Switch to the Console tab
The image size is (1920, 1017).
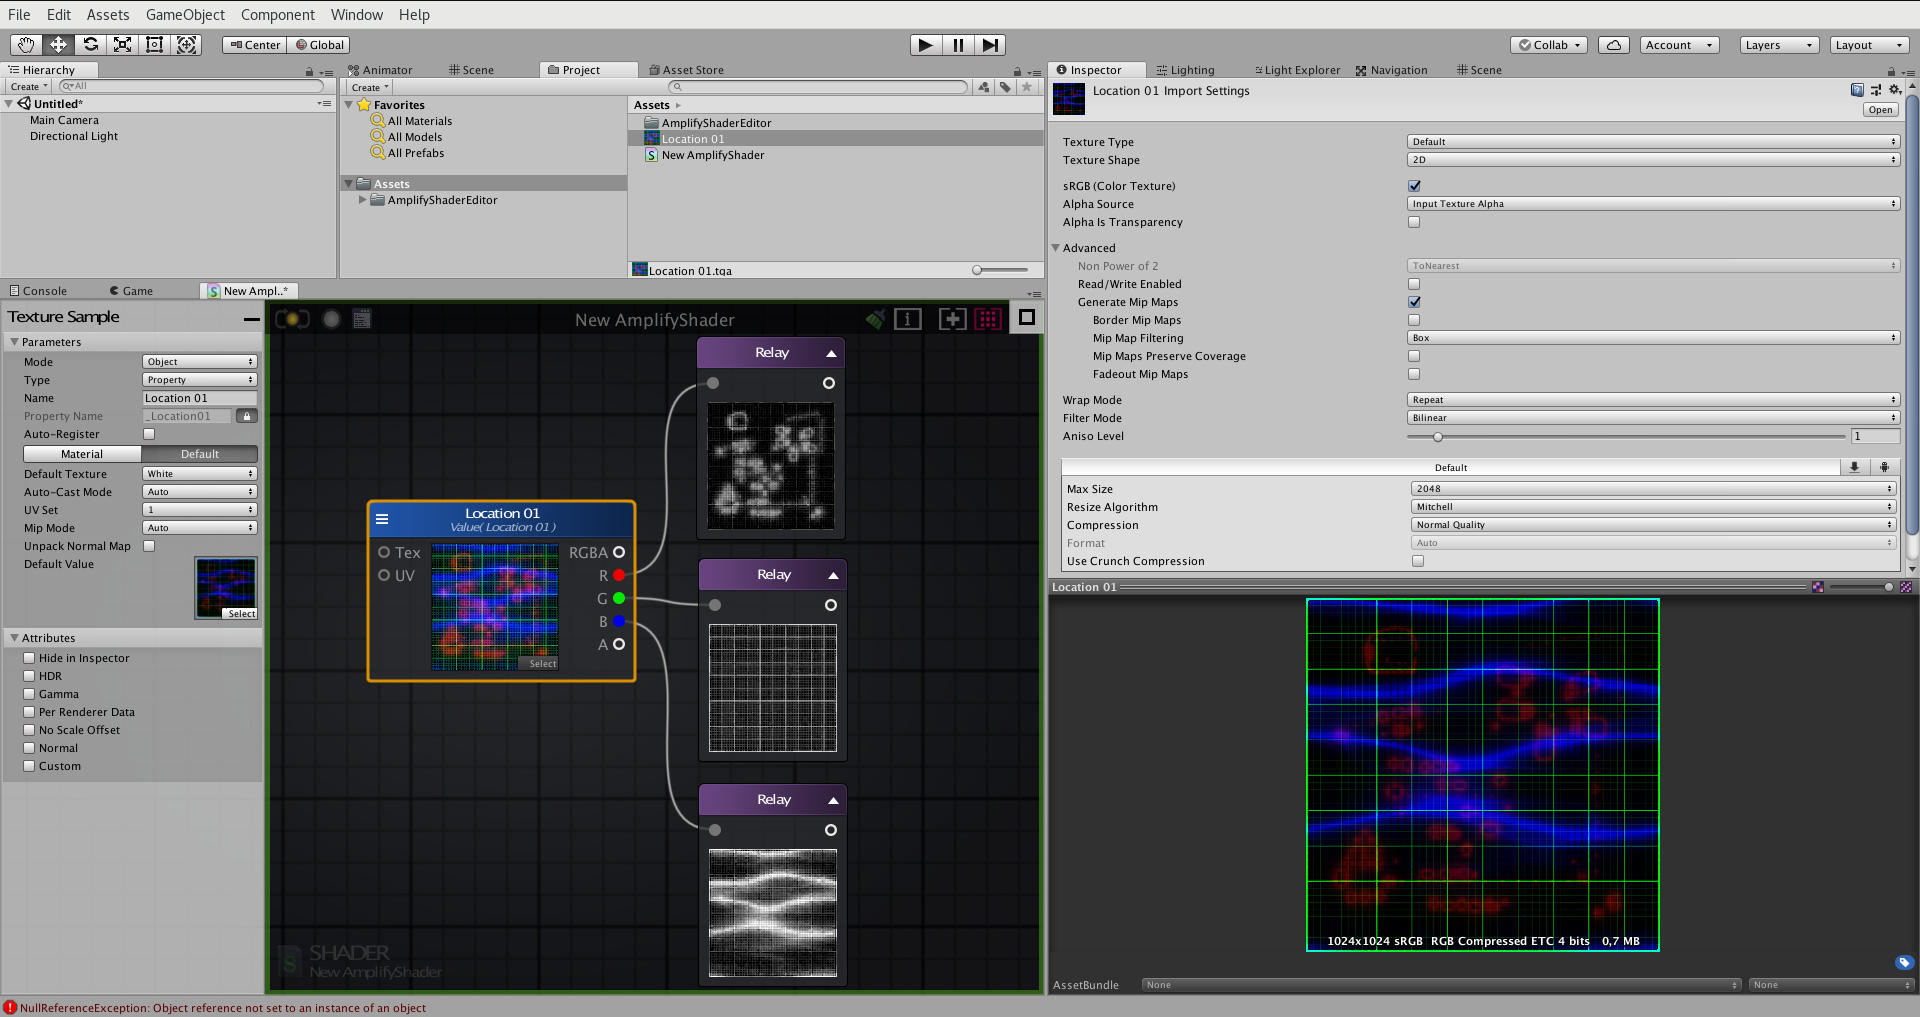click(x=38, y=291)
